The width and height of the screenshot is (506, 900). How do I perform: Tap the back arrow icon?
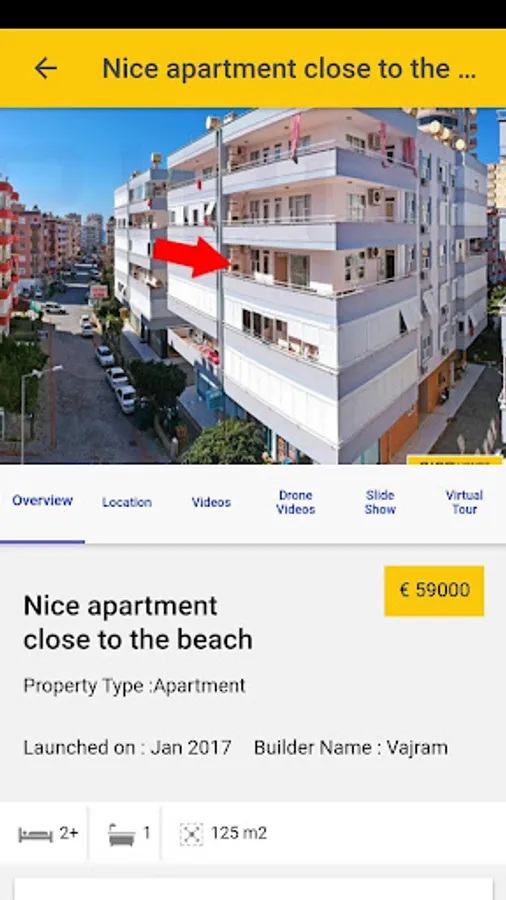point(45,68)
